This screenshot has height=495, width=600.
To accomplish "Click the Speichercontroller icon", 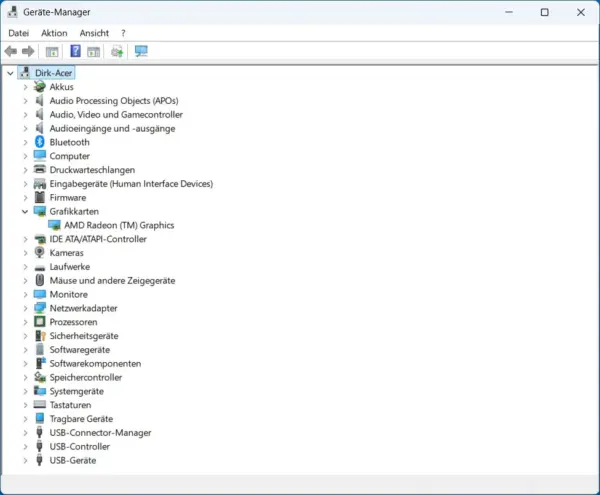I will pos(39,377).
